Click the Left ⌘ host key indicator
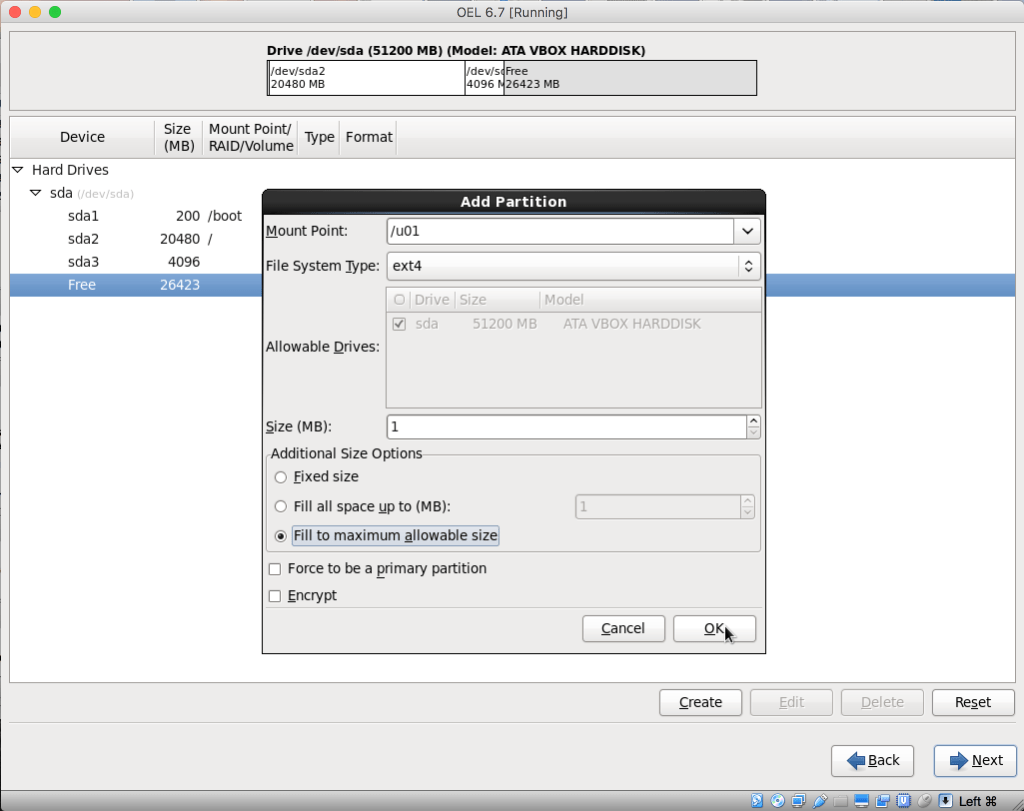 [978, 801]
